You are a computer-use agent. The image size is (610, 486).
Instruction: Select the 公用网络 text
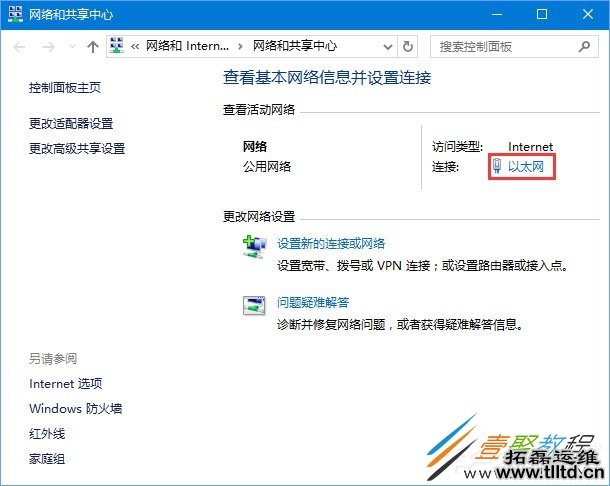point(267,167)
